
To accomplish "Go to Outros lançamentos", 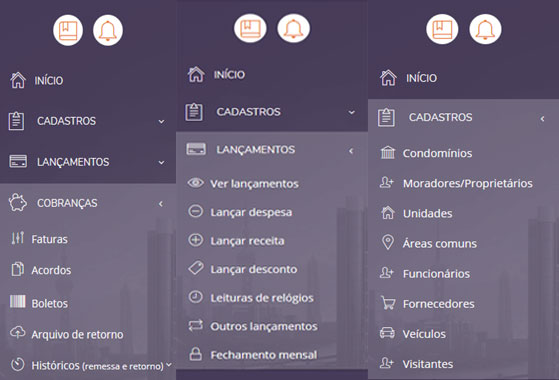I will (x=264, y=326).
